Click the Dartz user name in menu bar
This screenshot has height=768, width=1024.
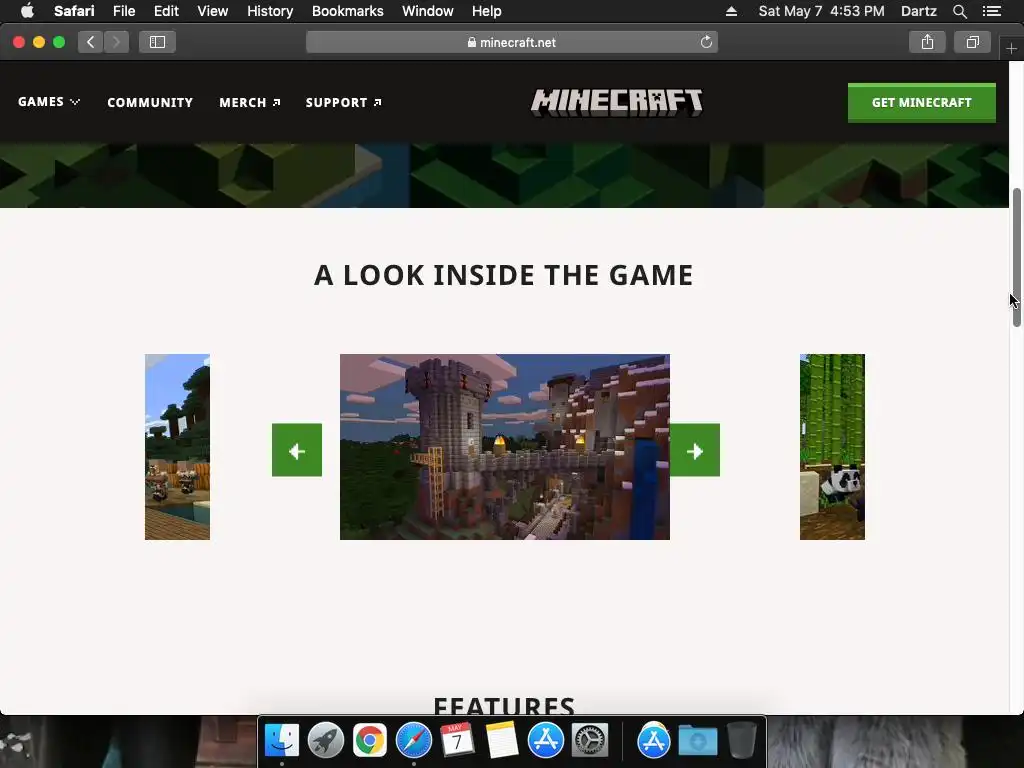coord(918,11)
